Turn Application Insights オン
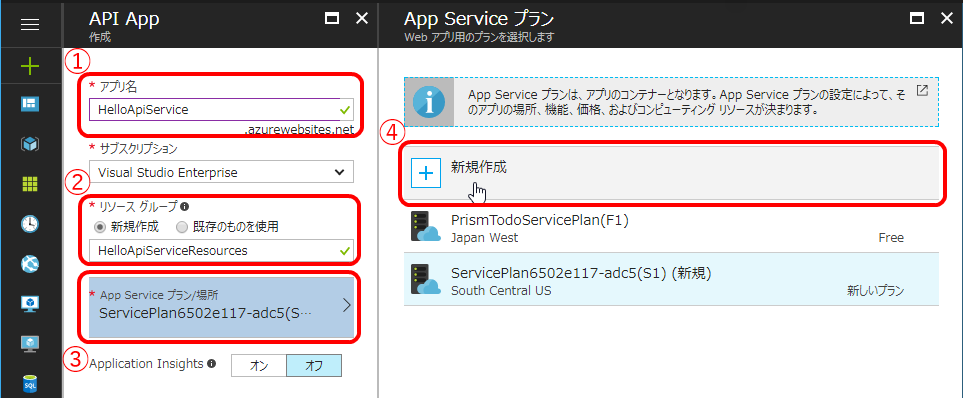The width and height of the screenshot is (963, 398). (259, 365)
